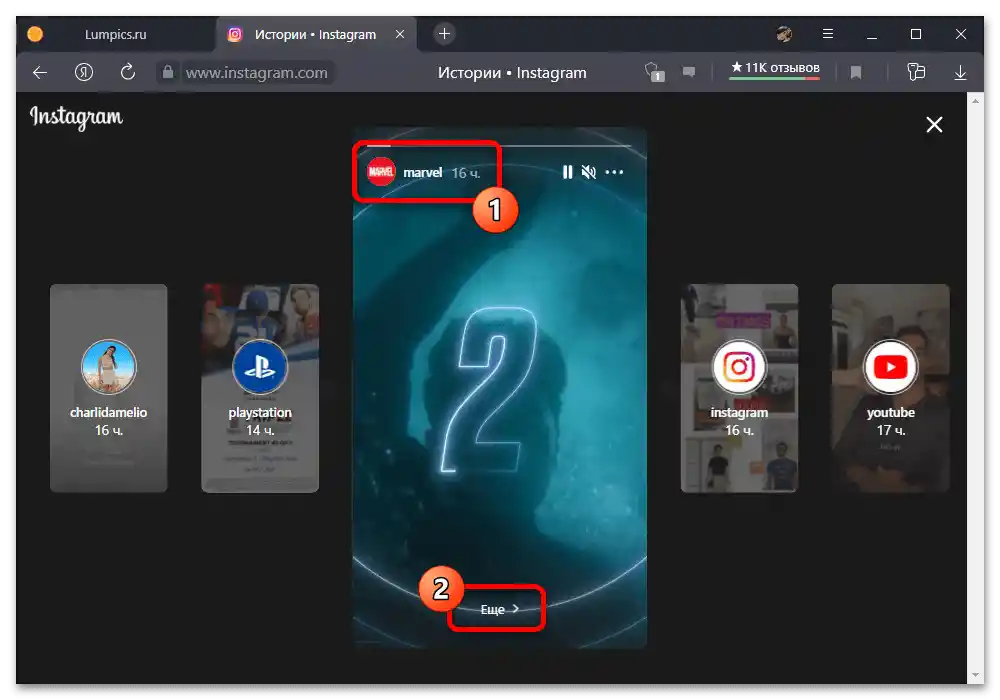
Task: Close the stories viewer with X
Action: point(934,124)
